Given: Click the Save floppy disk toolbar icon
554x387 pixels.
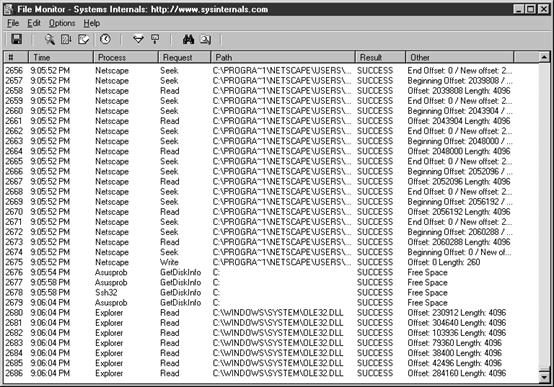Looking at the screenshot, I should pos(16,39).
